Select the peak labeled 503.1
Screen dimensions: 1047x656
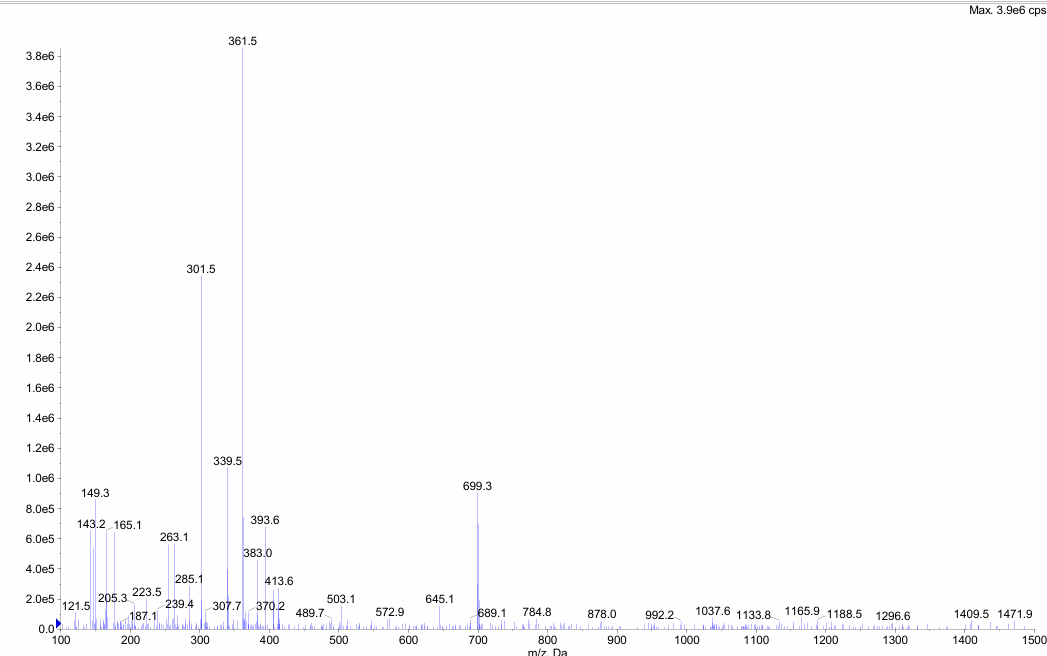[x=341, y=599]
